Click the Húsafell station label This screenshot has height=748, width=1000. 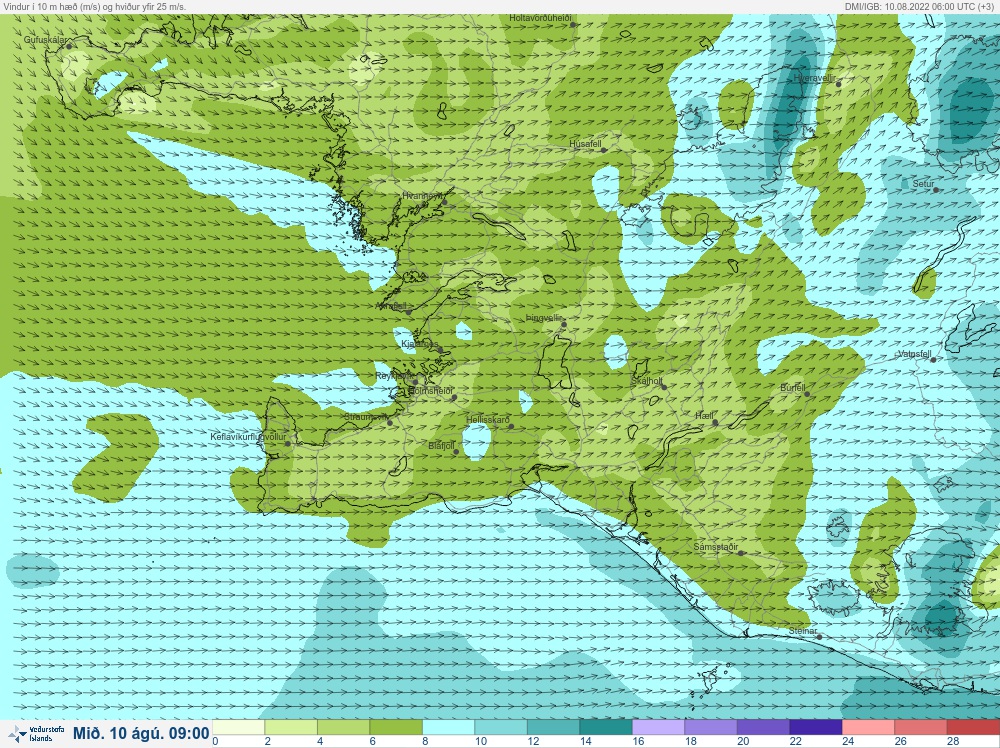pyautogui.click(x=585, y=144)
